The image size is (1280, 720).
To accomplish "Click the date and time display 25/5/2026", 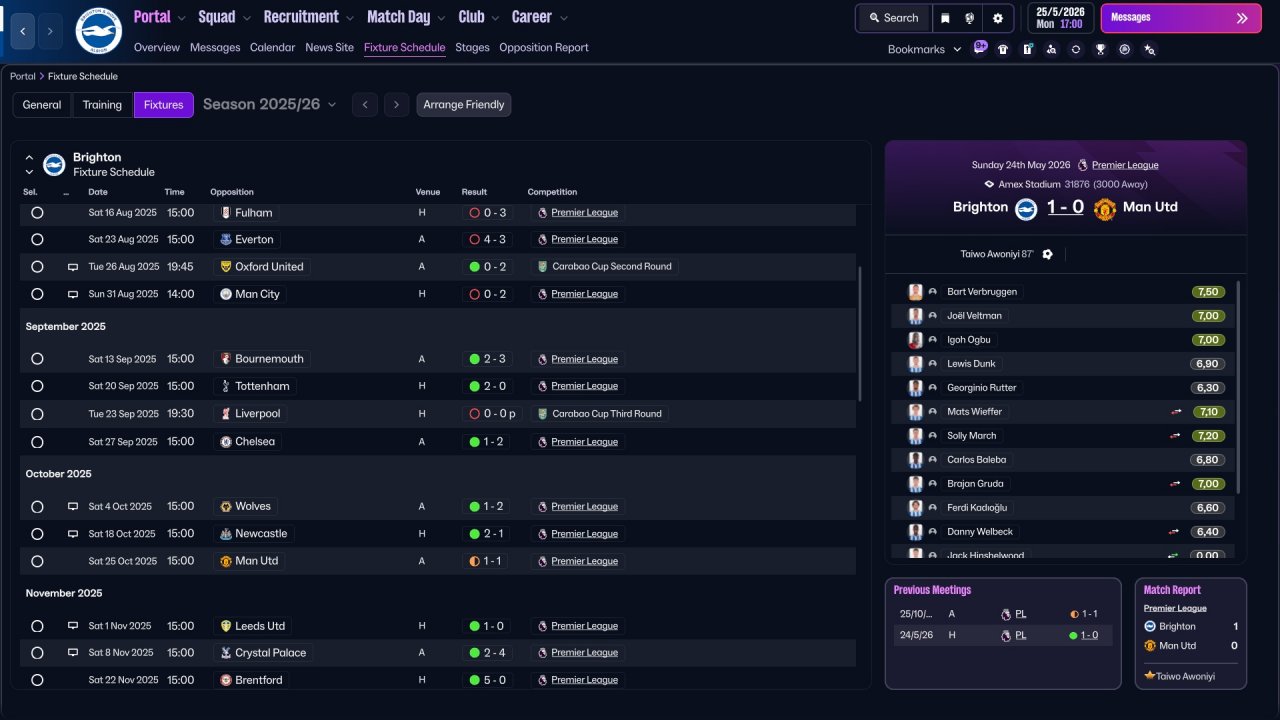I will pos(1060,18).
